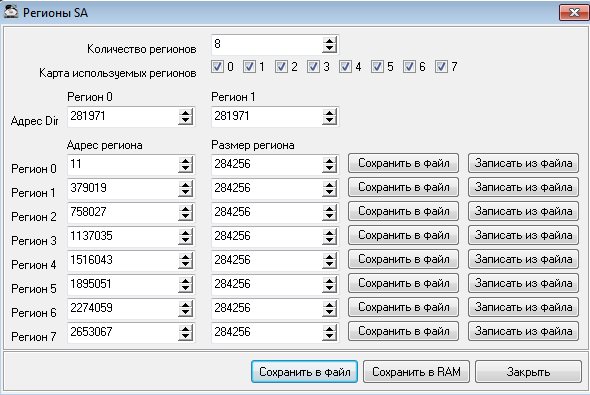Increase Регион 2 size spinner
Viewport: 590px width, 395px height.
click(x=329, y=208)
